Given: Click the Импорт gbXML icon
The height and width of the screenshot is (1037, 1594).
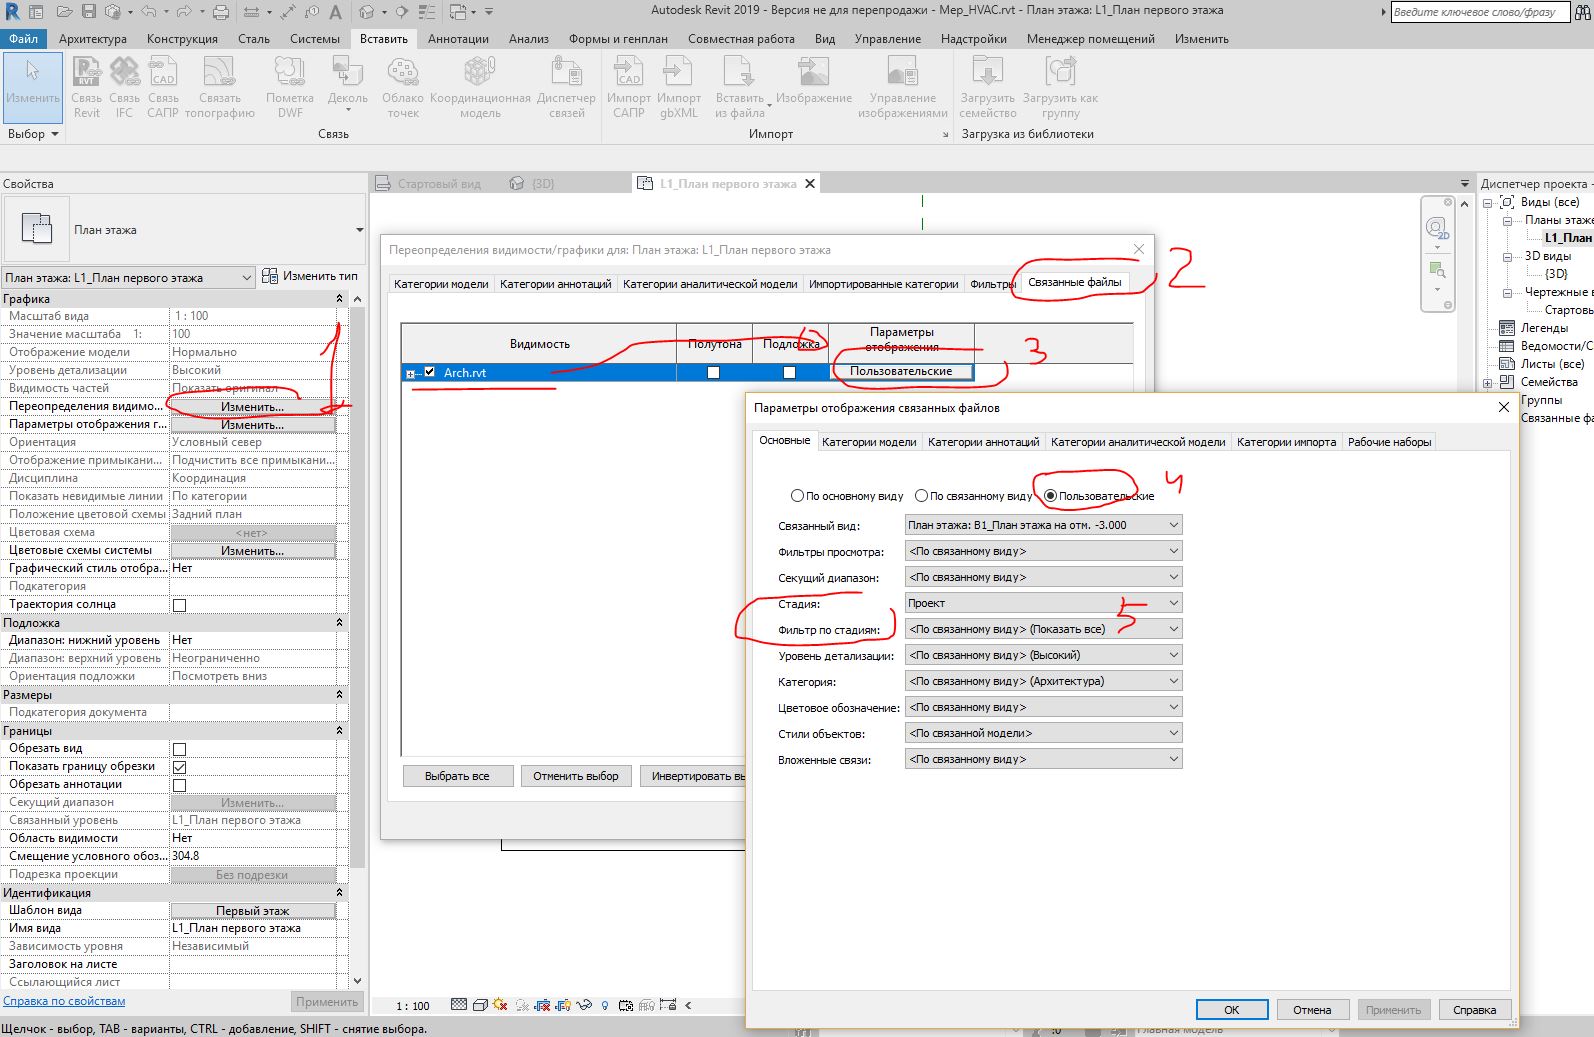Looking at the screenshot, I should tap(678, 73).
